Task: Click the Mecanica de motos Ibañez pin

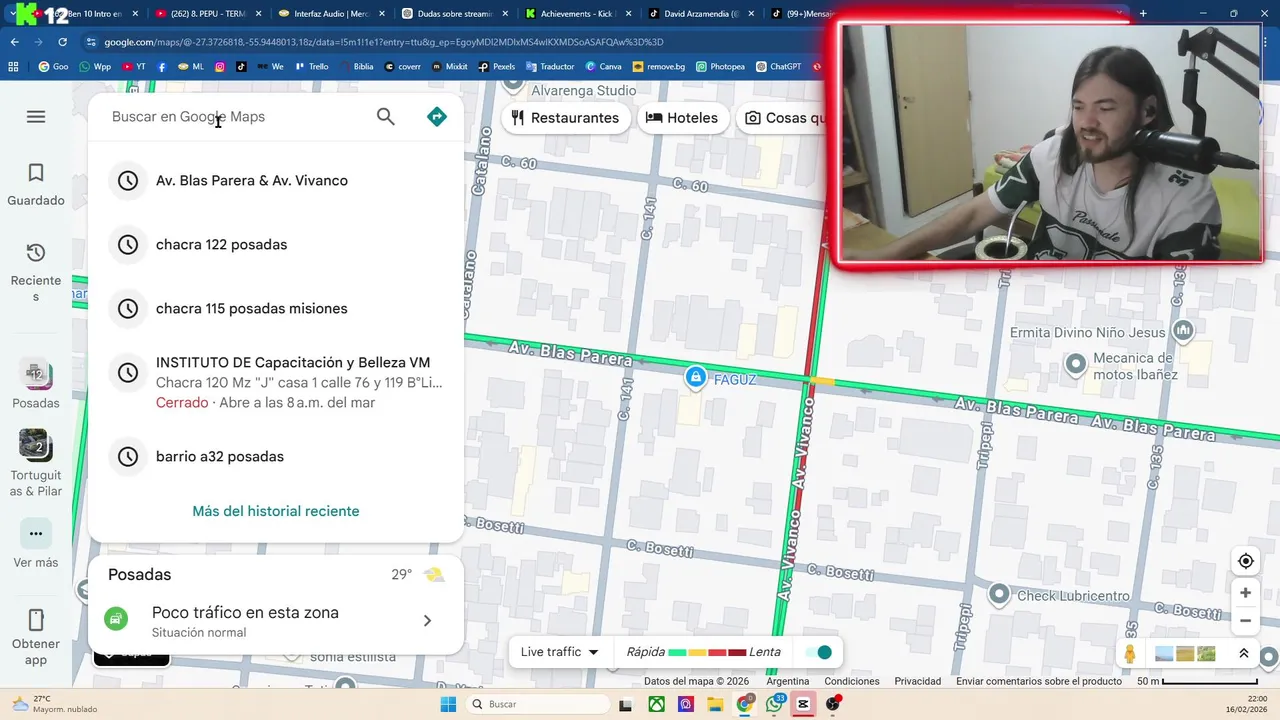Action: pos(1076,363)
